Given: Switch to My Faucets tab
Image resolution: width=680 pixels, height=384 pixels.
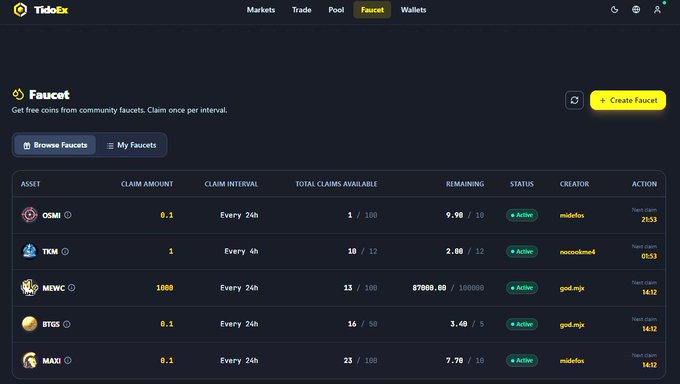Looking at the screenshot, I should [131, 145].
